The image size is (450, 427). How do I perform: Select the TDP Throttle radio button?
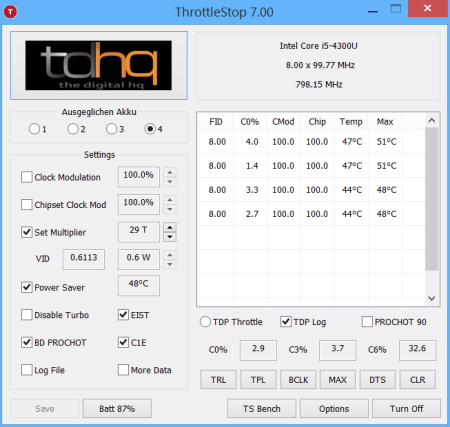(205, 322)
